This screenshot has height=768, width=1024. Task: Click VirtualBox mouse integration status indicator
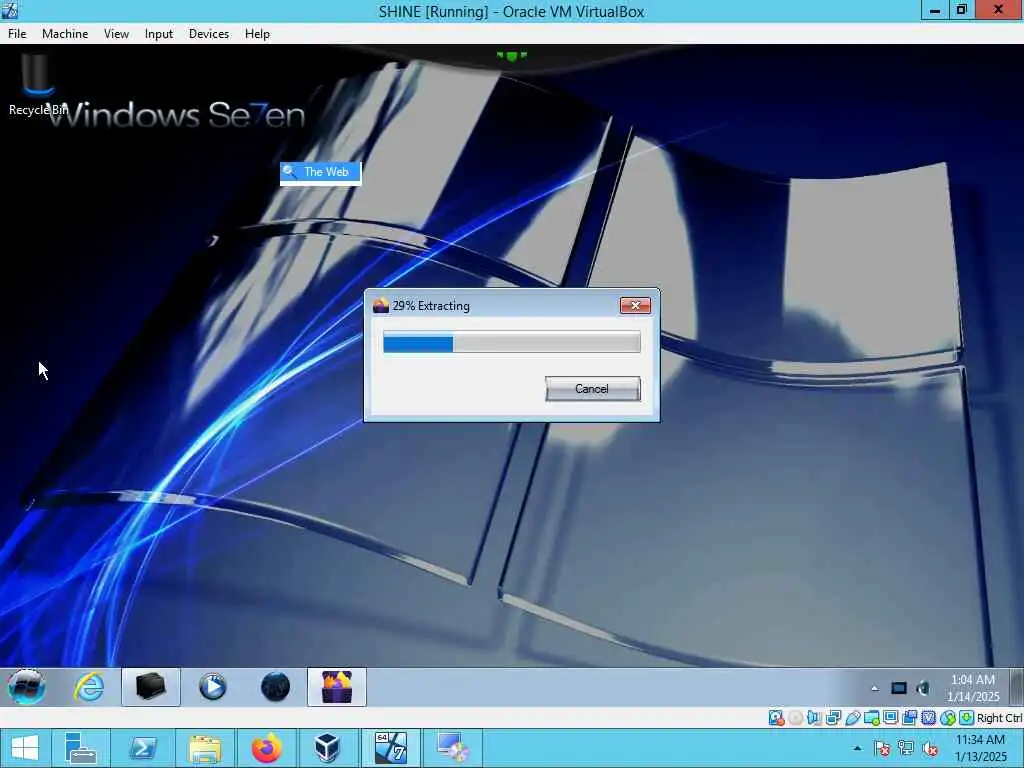pos(948,718)
